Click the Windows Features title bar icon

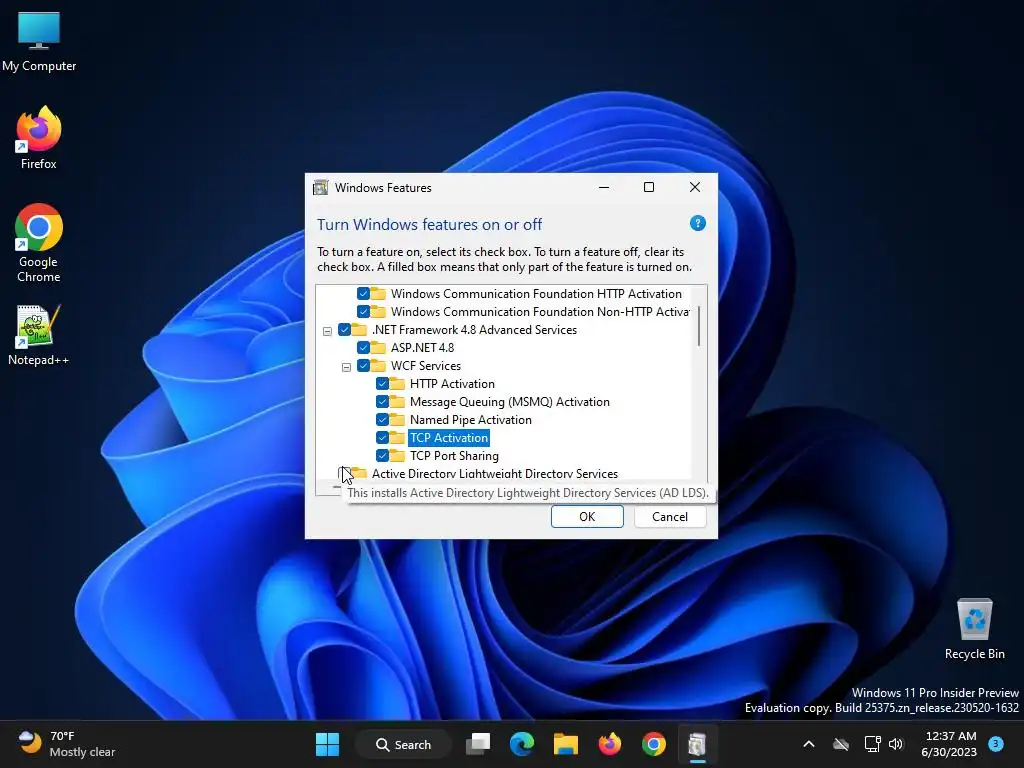point(321,187)
